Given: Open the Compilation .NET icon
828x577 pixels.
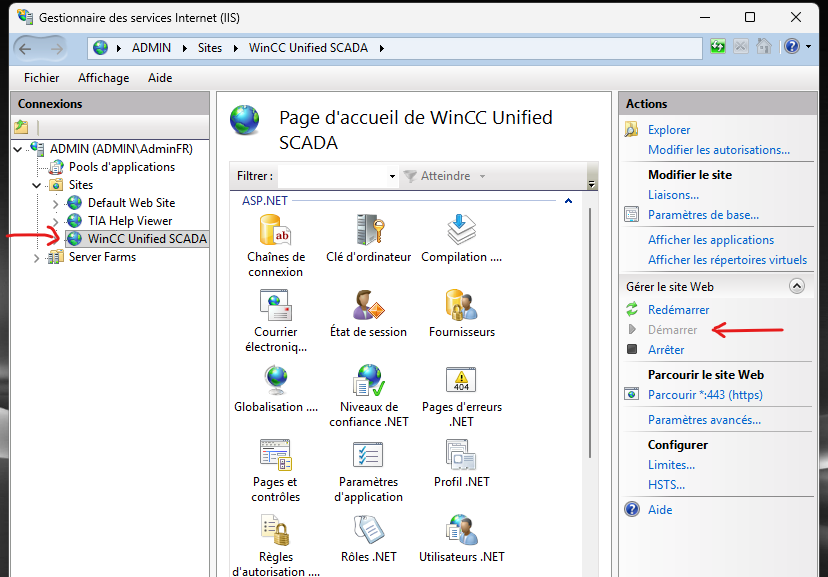Looking at the screenshot, I should [x=462, y=239].
